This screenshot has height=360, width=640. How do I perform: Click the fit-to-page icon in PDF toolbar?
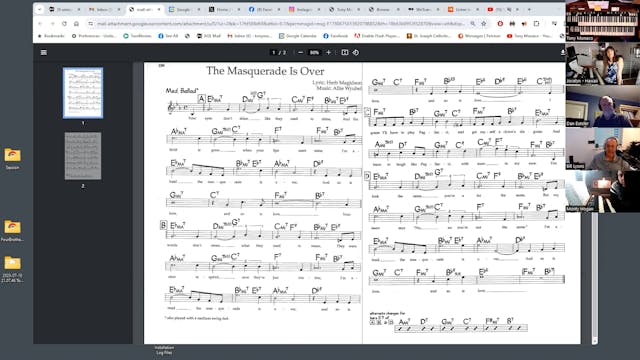click(345, 53)
